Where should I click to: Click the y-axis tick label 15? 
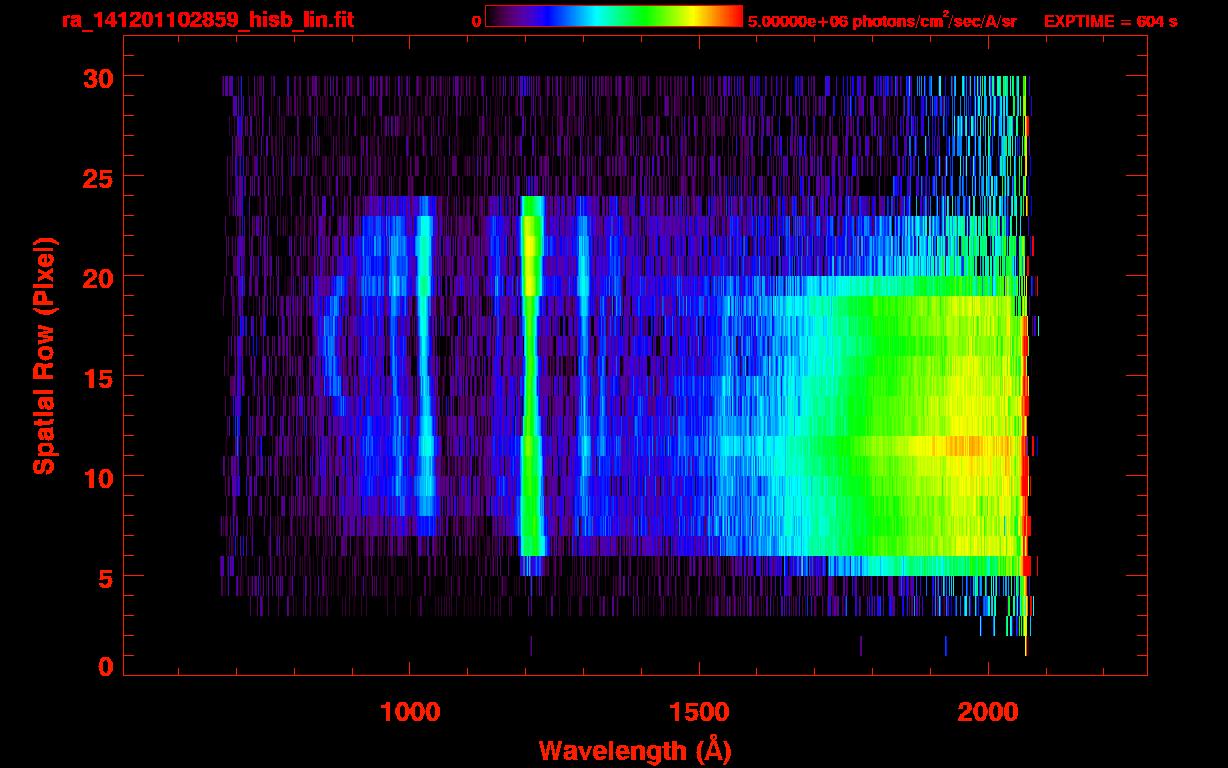pos(96,377)
